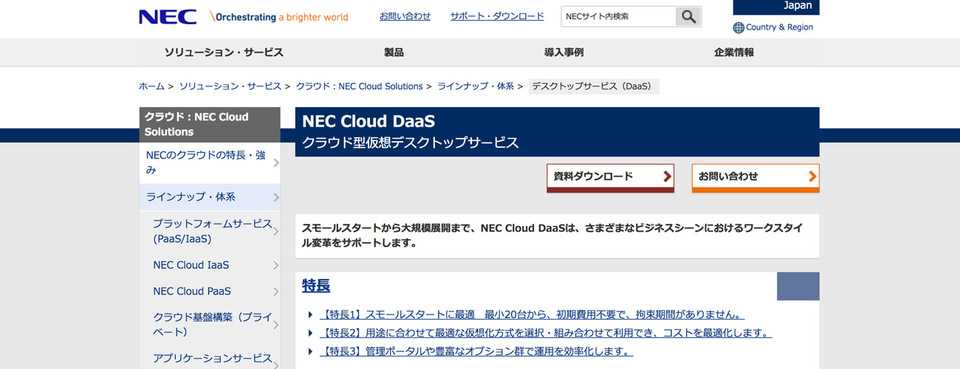Click ラインナップ・体系 breadcrumb link

pos(476,86)
